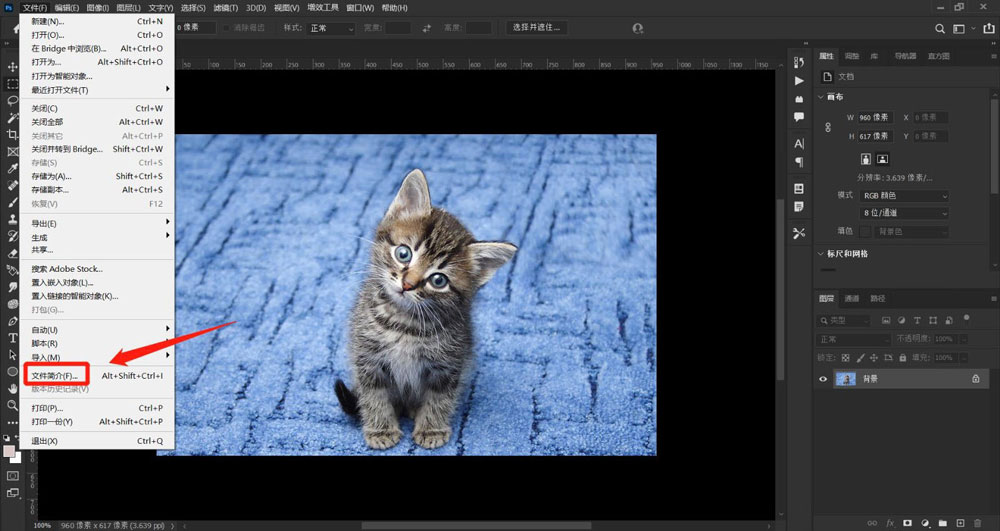Click the 选择并遮住... button
The image size is (1000, 531).
537,27
